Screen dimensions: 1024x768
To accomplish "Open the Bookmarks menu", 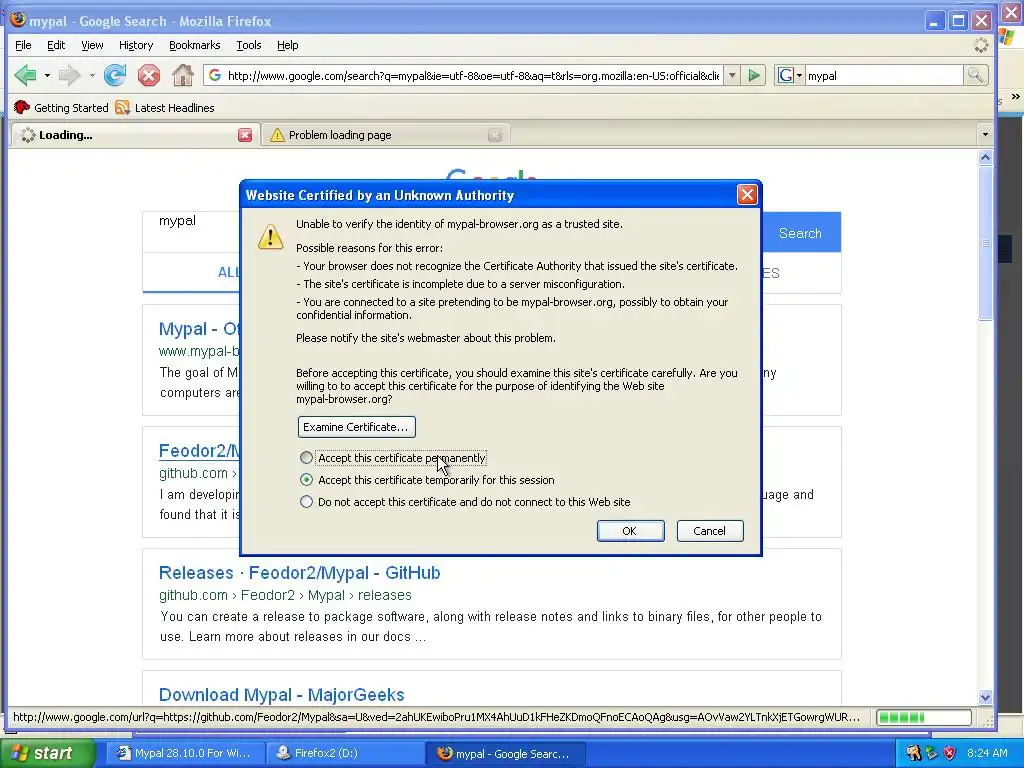I will pos(195,45).
